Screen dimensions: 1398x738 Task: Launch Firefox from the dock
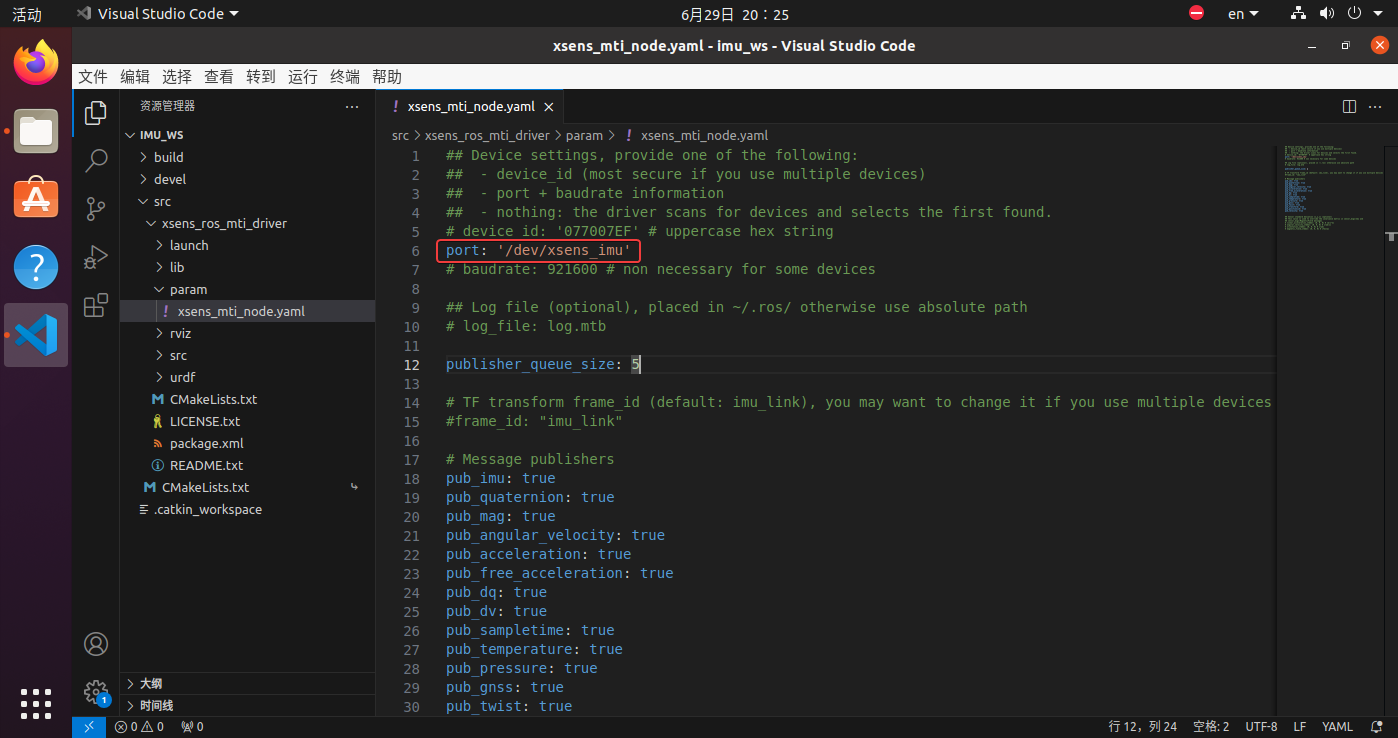(36, 63)
